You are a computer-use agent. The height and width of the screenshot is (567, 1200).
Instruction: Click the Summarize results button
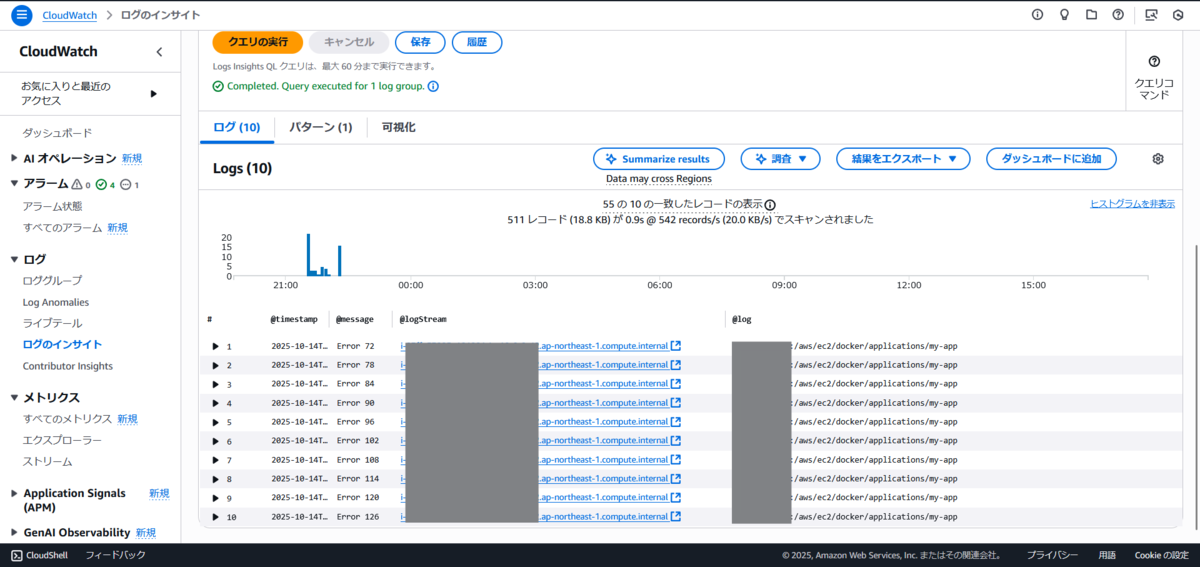[x=658, y=159]
